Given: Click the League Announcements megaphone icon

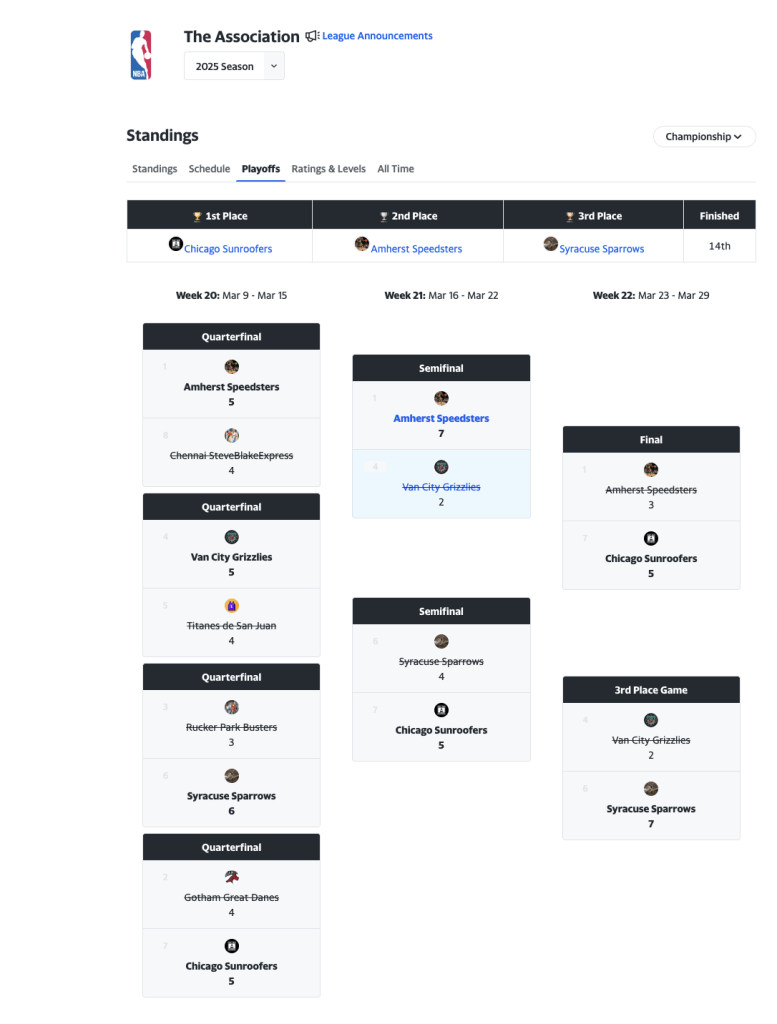Looking at the screenshot, I should click(x=312, y=36).
